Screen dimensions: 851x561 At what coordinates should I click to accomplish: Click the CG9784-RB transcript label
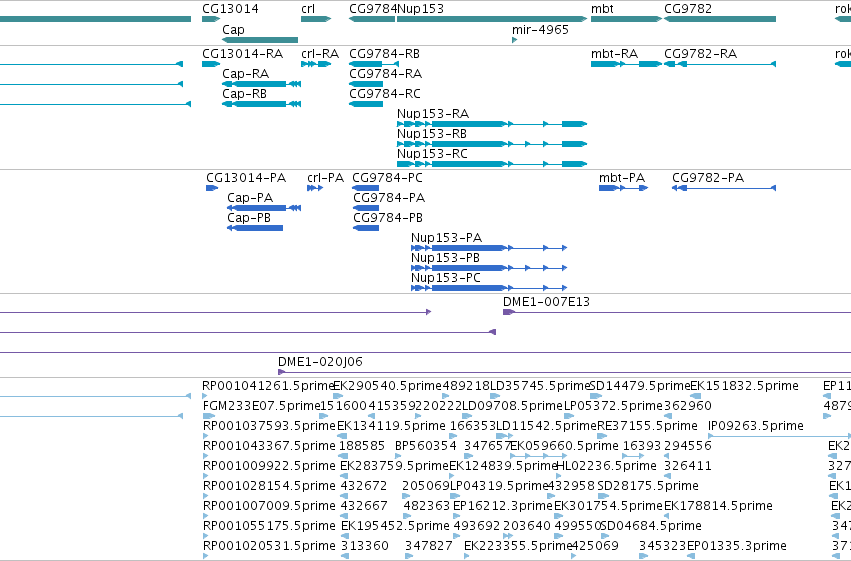384,54
